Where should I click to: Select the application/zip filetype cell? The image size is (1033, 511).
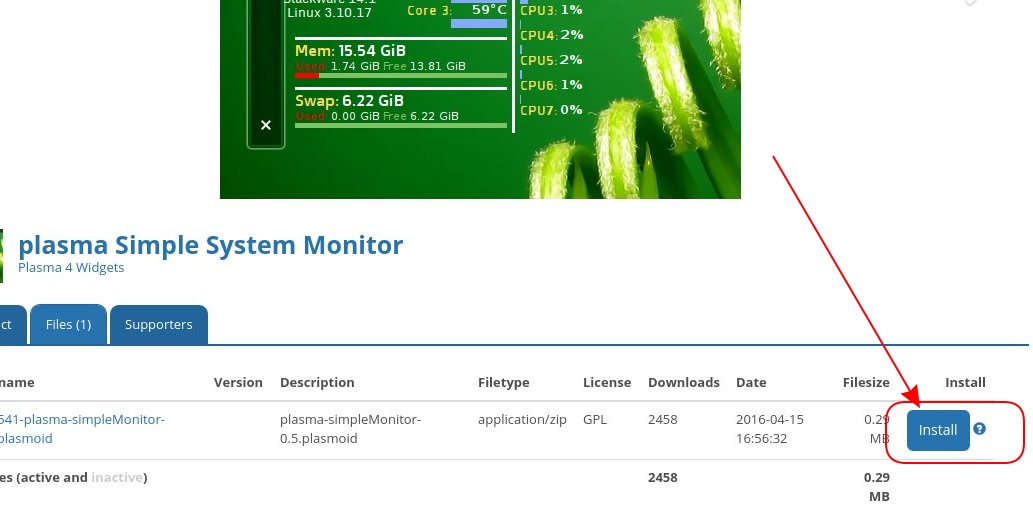coord(522,419)
